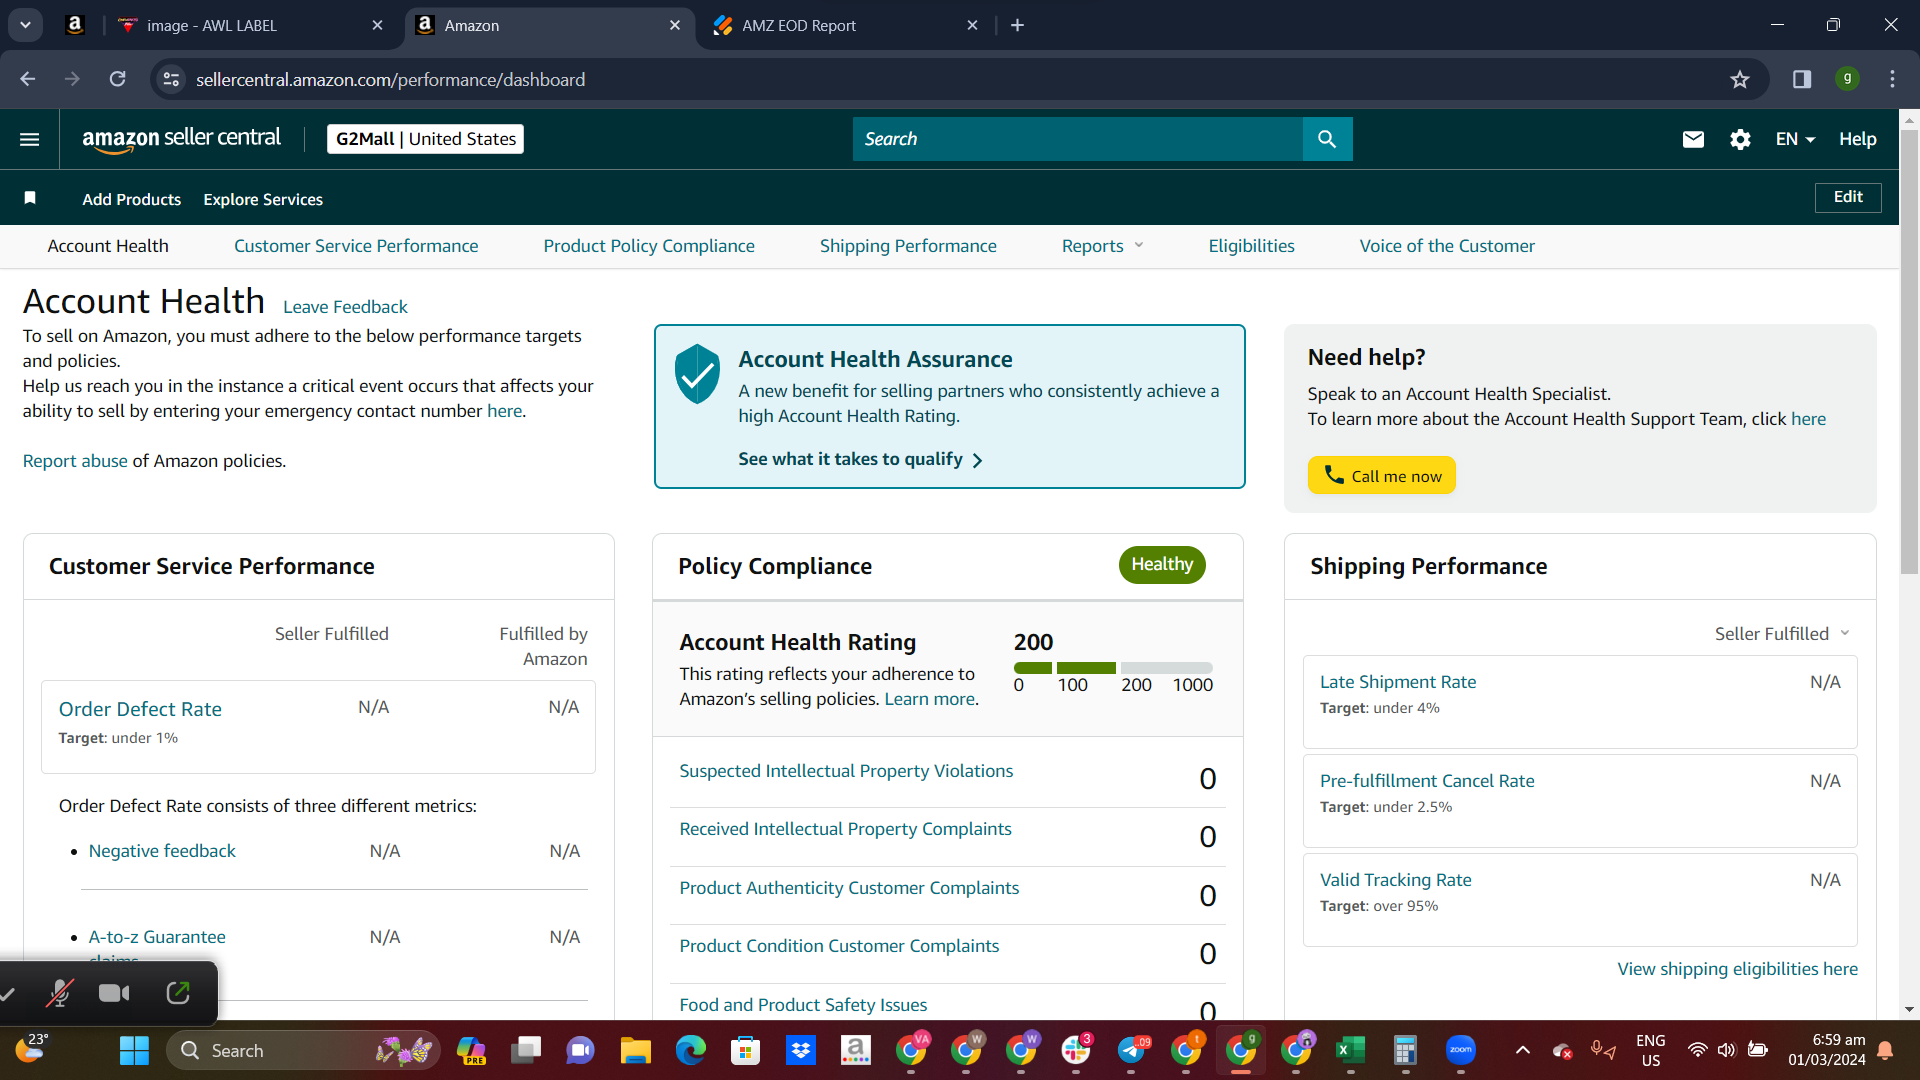This screenshot has width=1920, height=1080.
Task: Toggle the Zoom microphone mute
Action: [60, 993]
